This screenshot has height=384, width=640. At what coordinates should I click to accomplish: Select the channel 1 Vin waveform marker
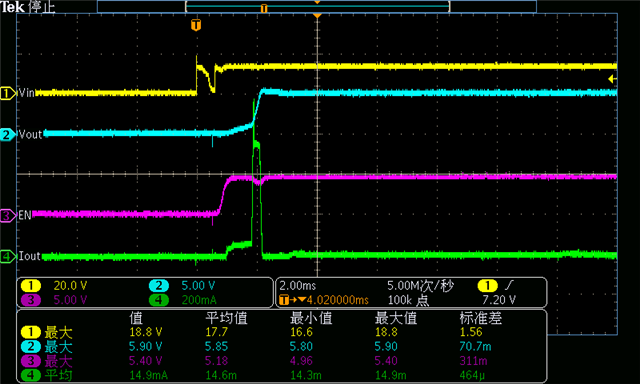pyautogui.click(x=7, y=93)
